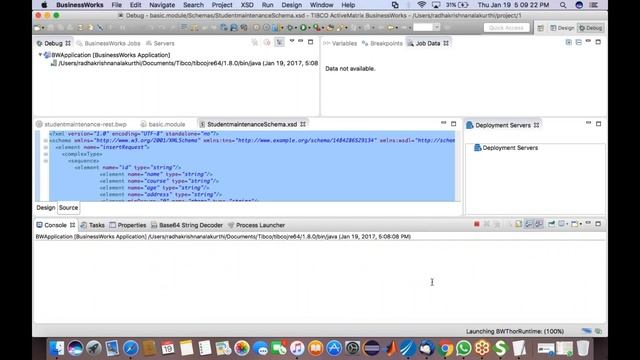Screen dimensions: 640x360
Task: Open the Servers tab
Action: pos(160,43)
